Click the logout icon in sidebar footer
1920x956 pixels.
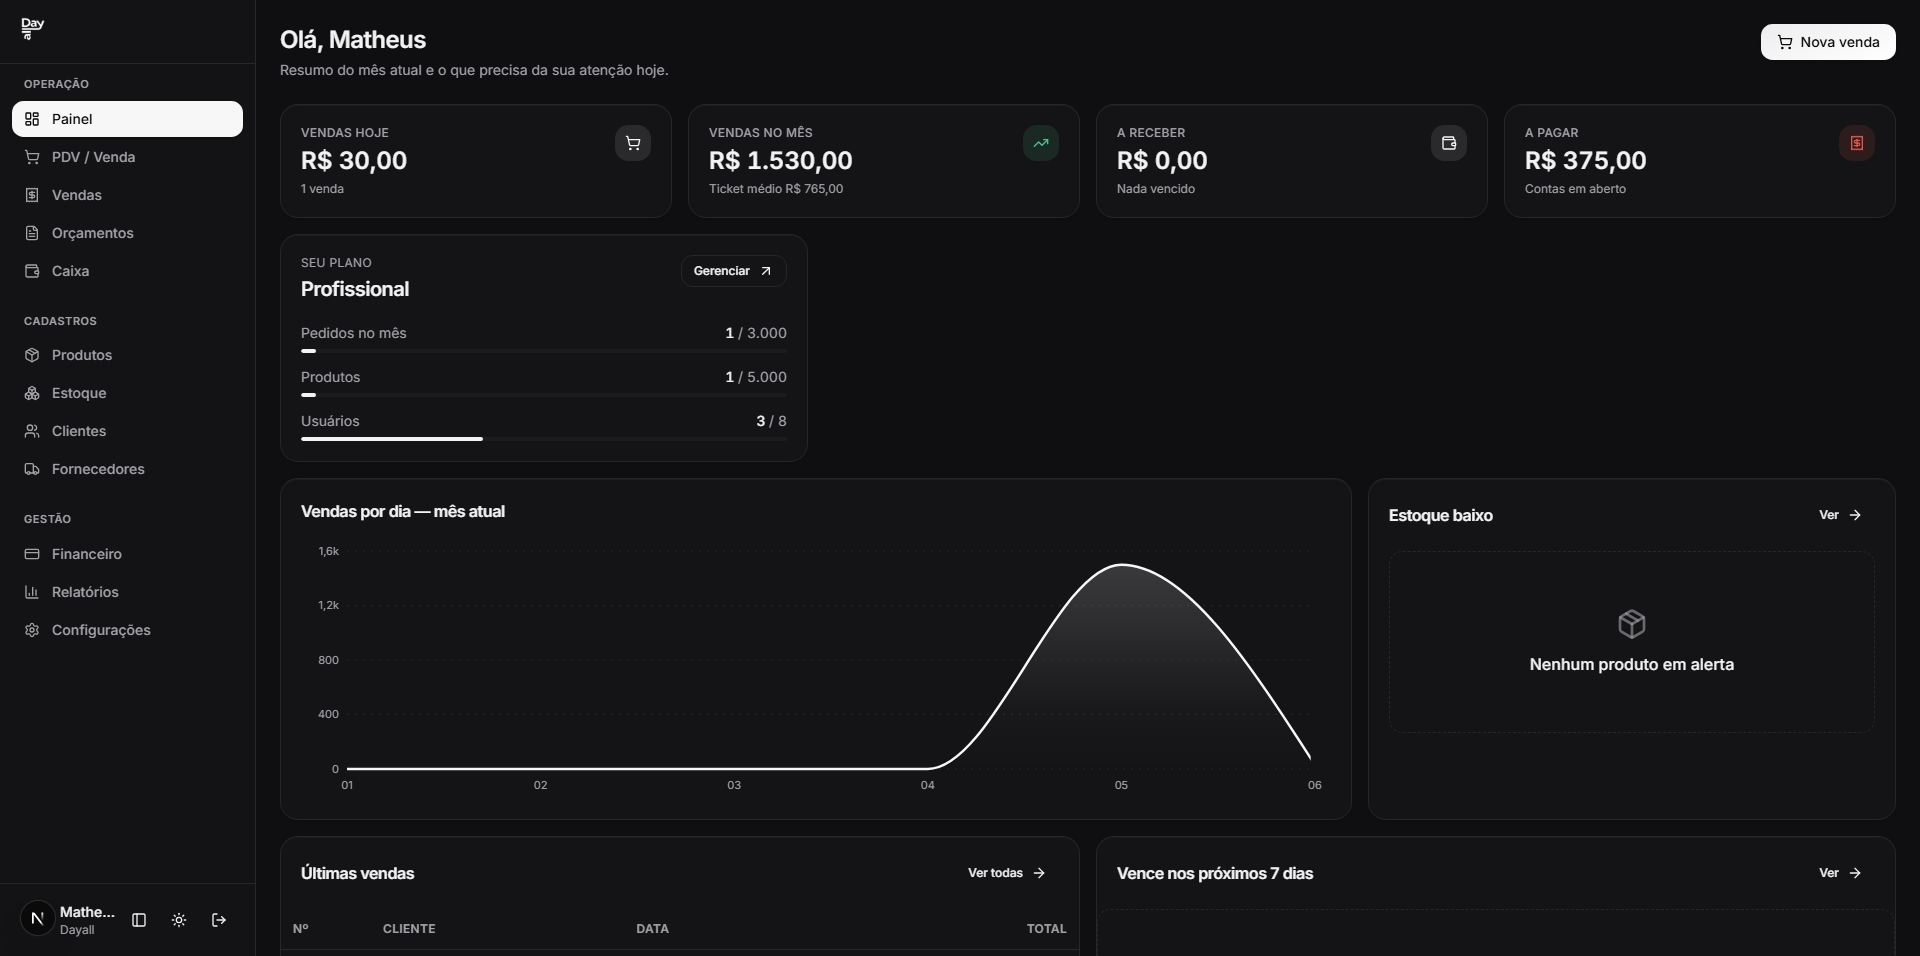219,920
